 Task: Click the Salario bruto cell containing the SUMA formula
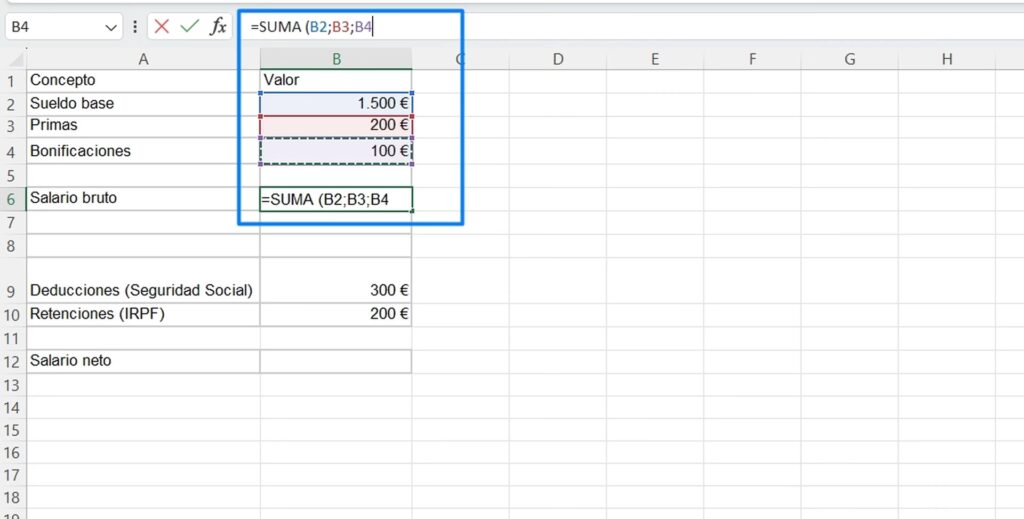336,200
